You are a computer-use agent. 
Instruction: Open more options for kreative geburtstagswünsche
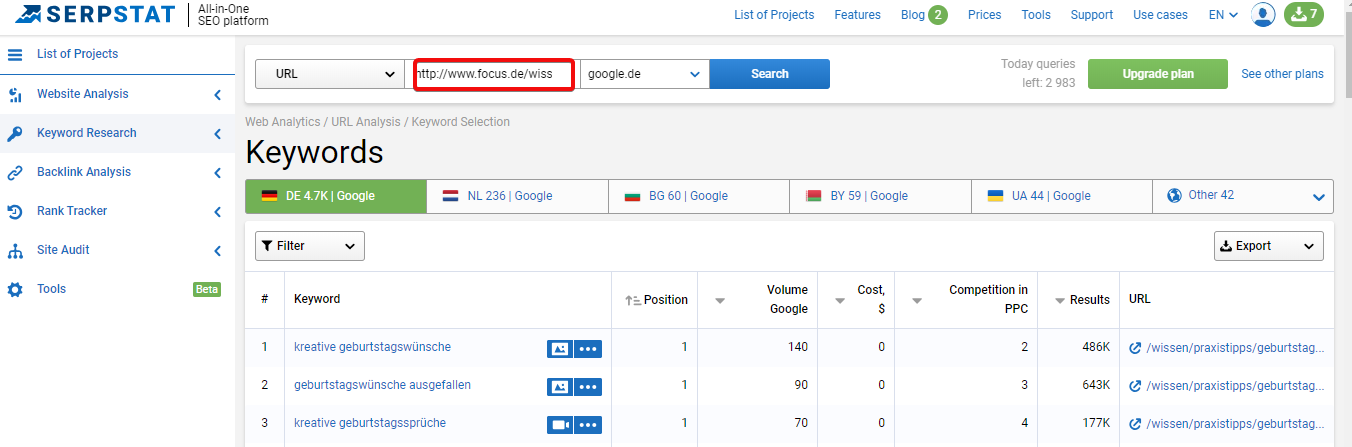pos(588,349)
